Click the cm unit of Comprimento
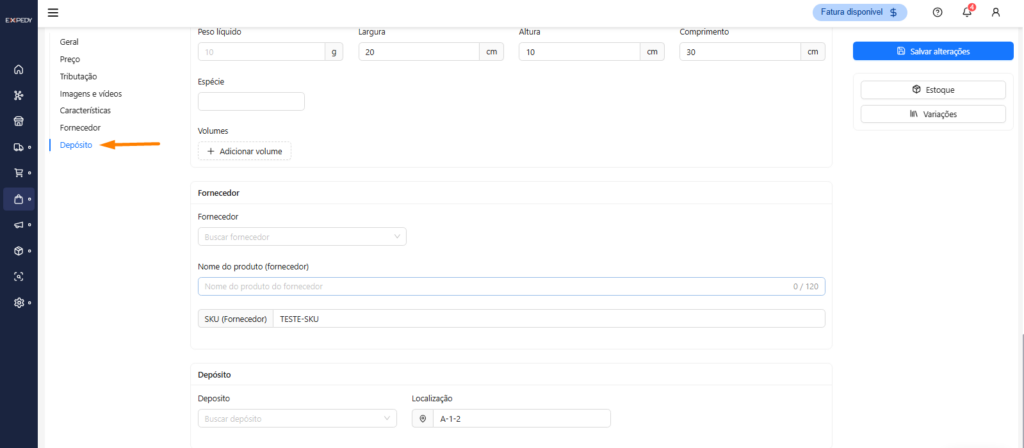 813,52
